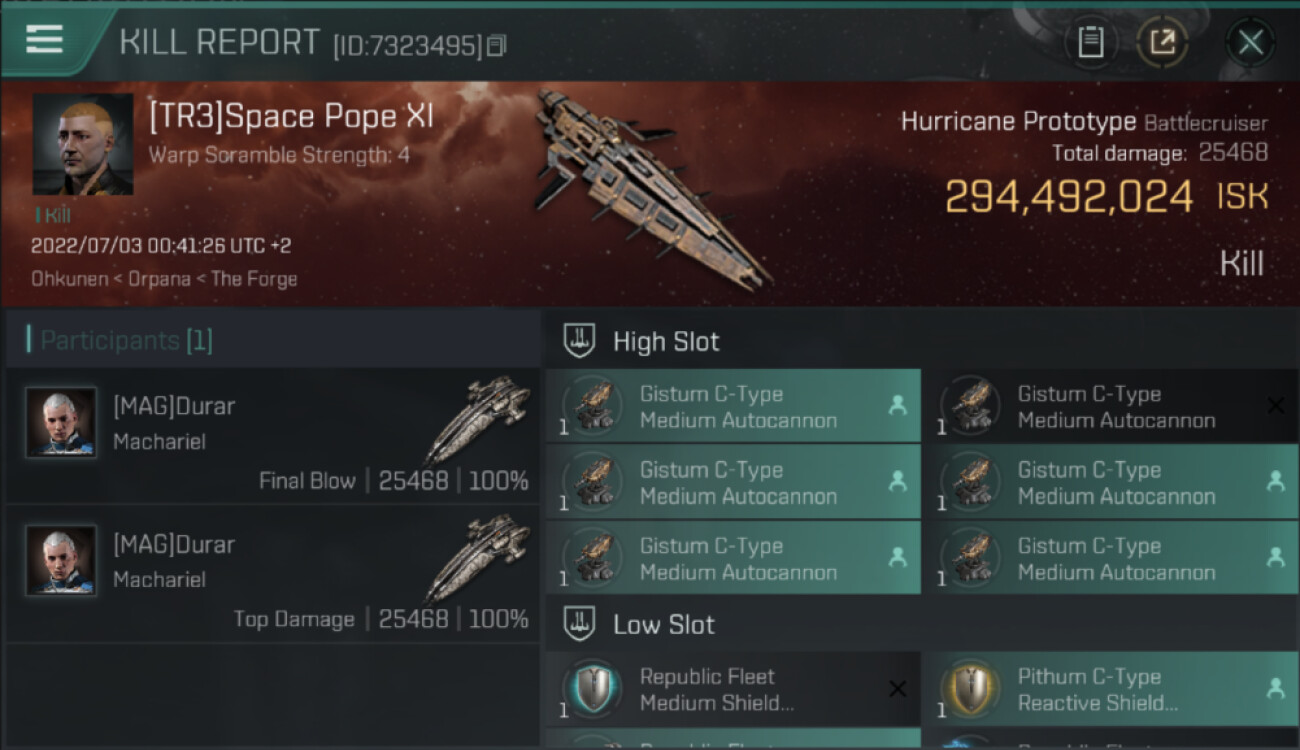Image resolution: width=1300 pixels, height=750 pixels.
Task: Click Durar's Machariel ship thumbnail
Action: coord(477,418)
